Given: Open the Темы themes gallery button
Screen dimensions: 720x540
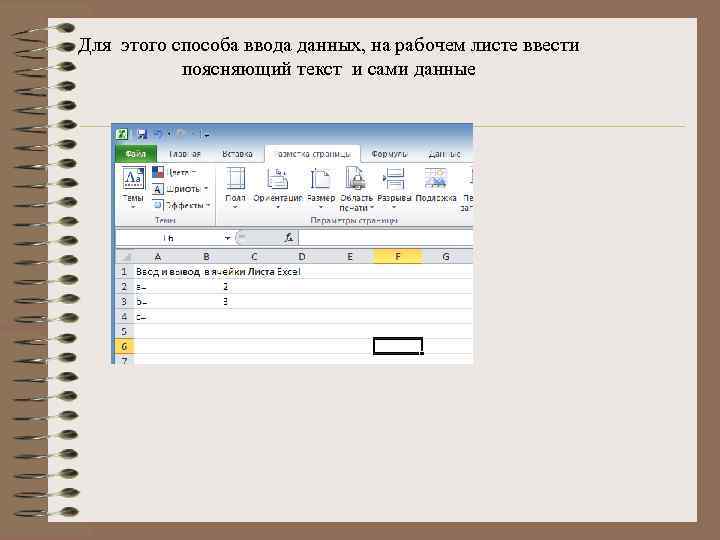Looking at the screenshot, I should [133, 188].
